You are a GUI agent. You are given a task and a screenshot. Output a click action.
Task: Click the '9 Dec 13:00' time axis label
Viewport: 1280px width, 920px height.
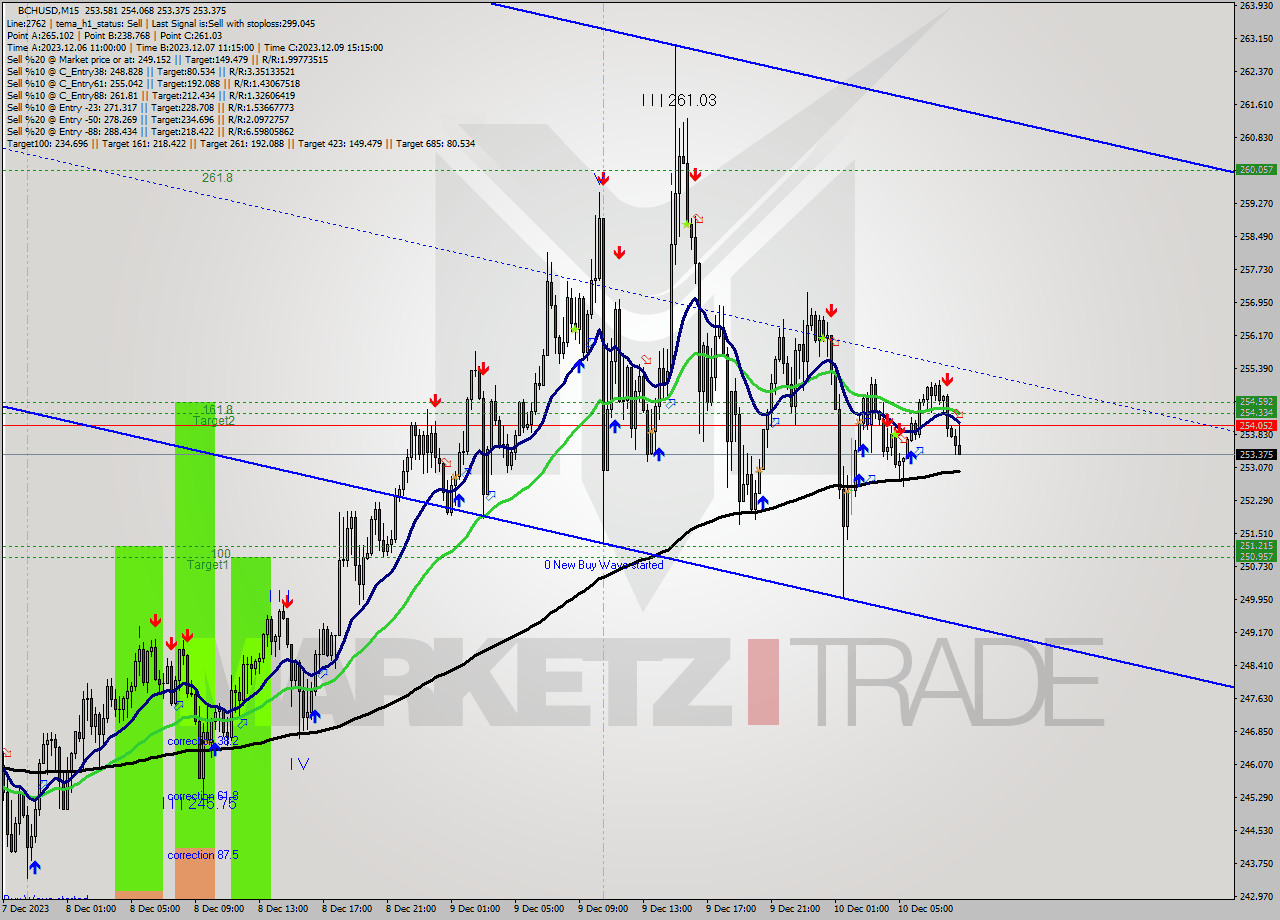667,909
